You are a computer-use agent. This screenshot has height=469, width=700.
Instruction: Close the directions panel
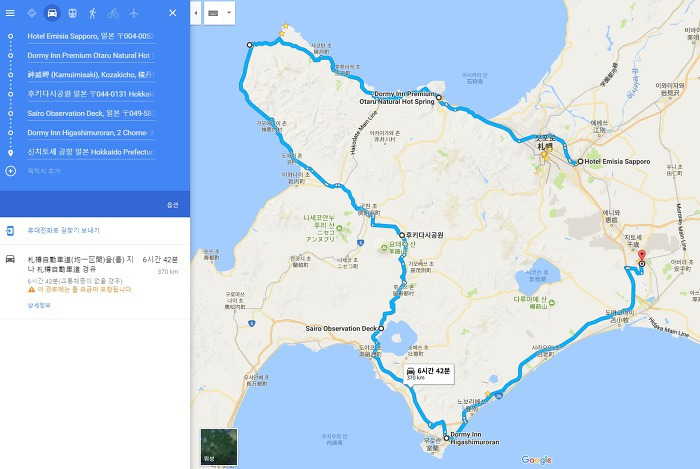(x=173, y=13)
